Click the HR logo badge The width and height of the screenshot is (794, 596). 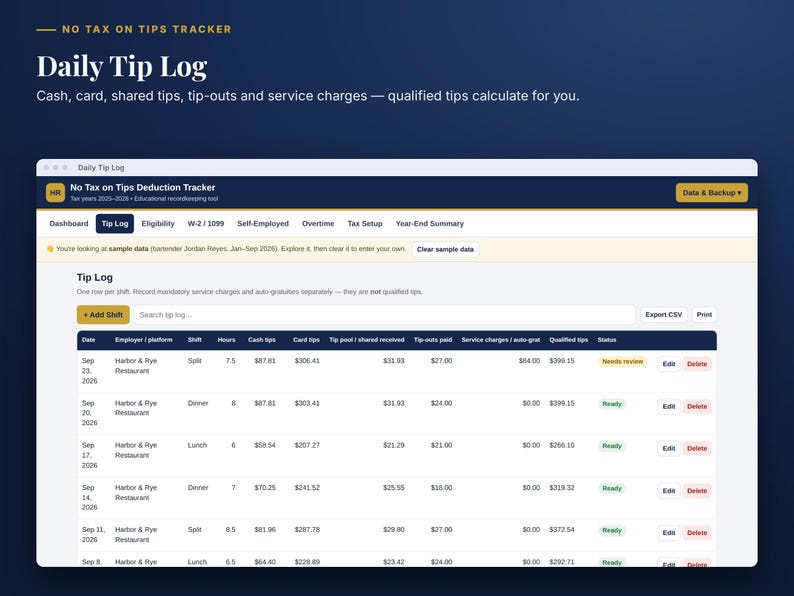[55, 192]
